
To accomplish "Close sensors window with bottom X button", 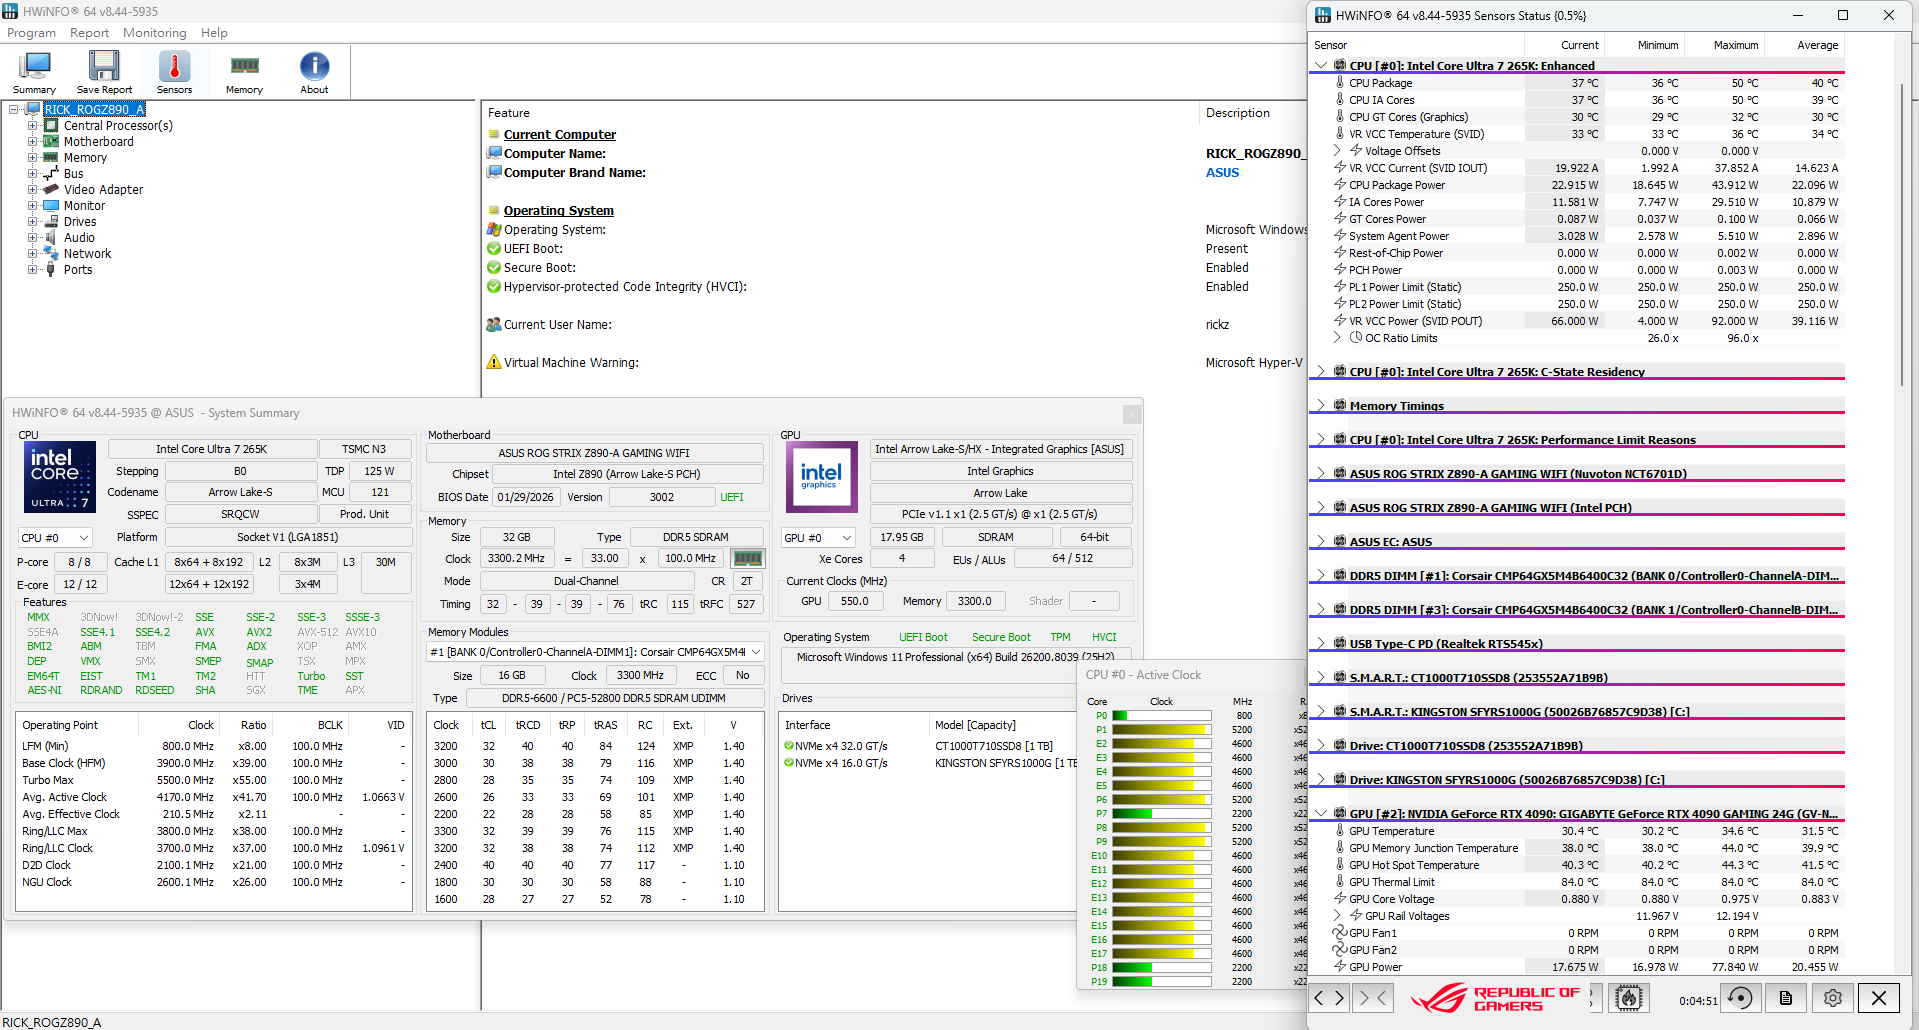I will tap(1878, 998).
